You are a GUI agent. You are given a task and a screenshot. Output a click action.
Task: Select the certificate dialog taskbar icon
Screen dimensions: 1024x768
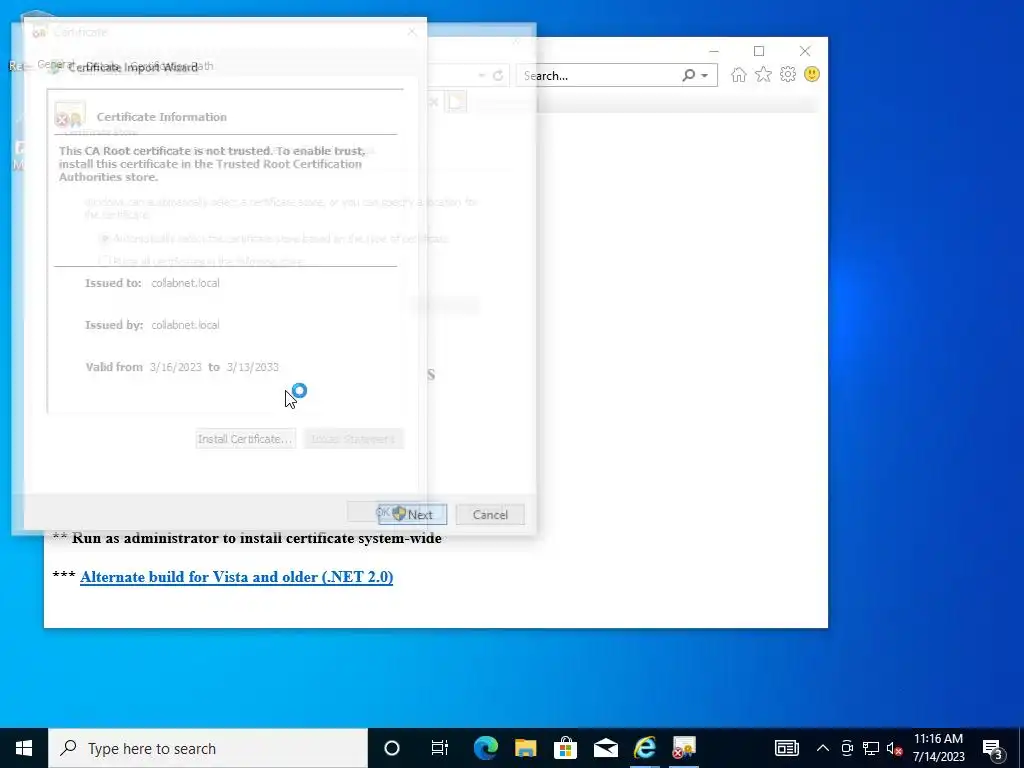point(684,748)
